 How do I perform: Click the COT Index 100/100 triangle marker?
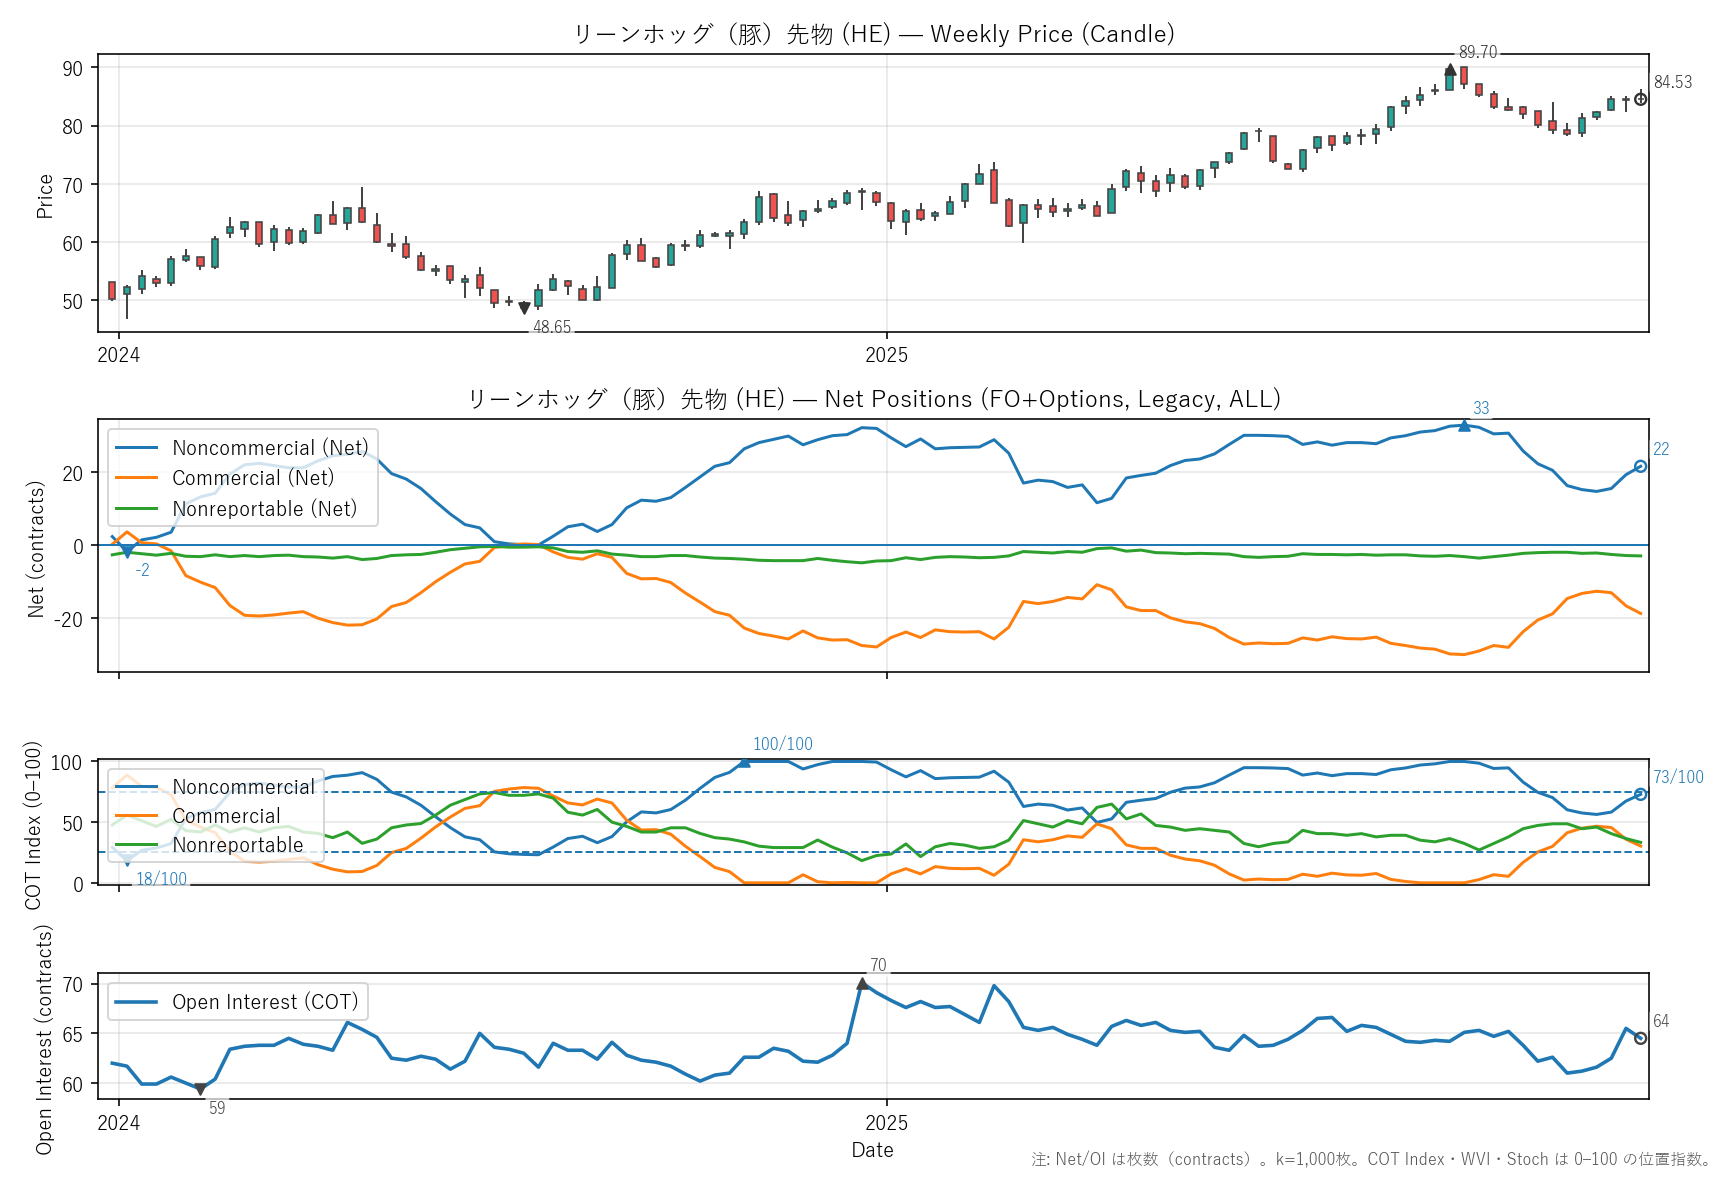click(744, 762)
